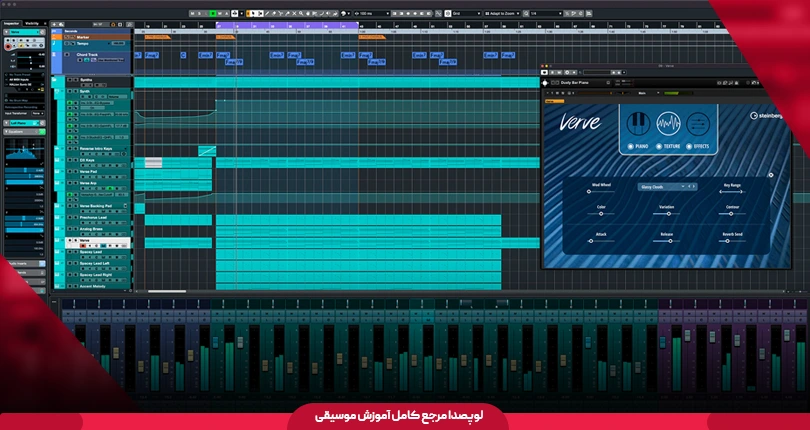This screenshot has width=810, height=430.
Task: Select the Erase tool in toolbar
Action: click(274, 13)
